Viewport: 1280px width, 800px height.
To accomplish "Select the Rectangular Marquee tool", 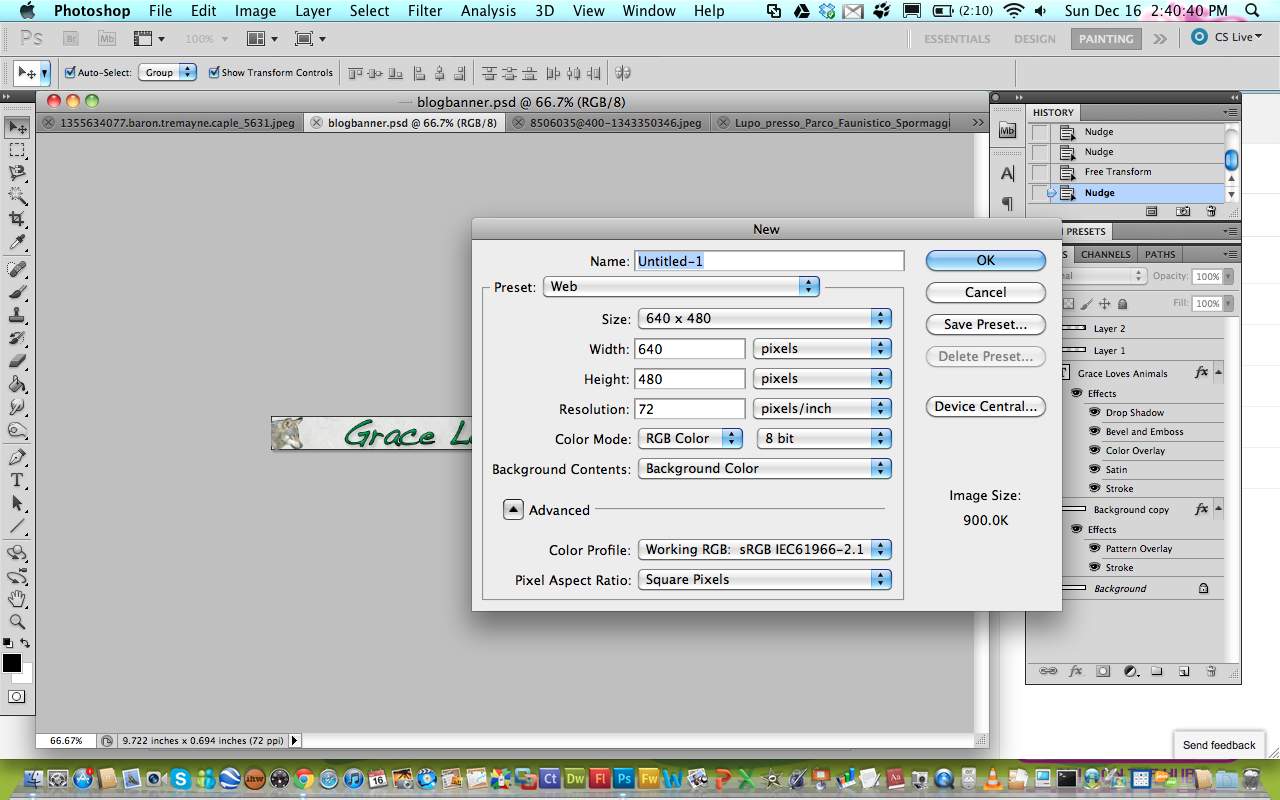I will [x=18, y=150].
